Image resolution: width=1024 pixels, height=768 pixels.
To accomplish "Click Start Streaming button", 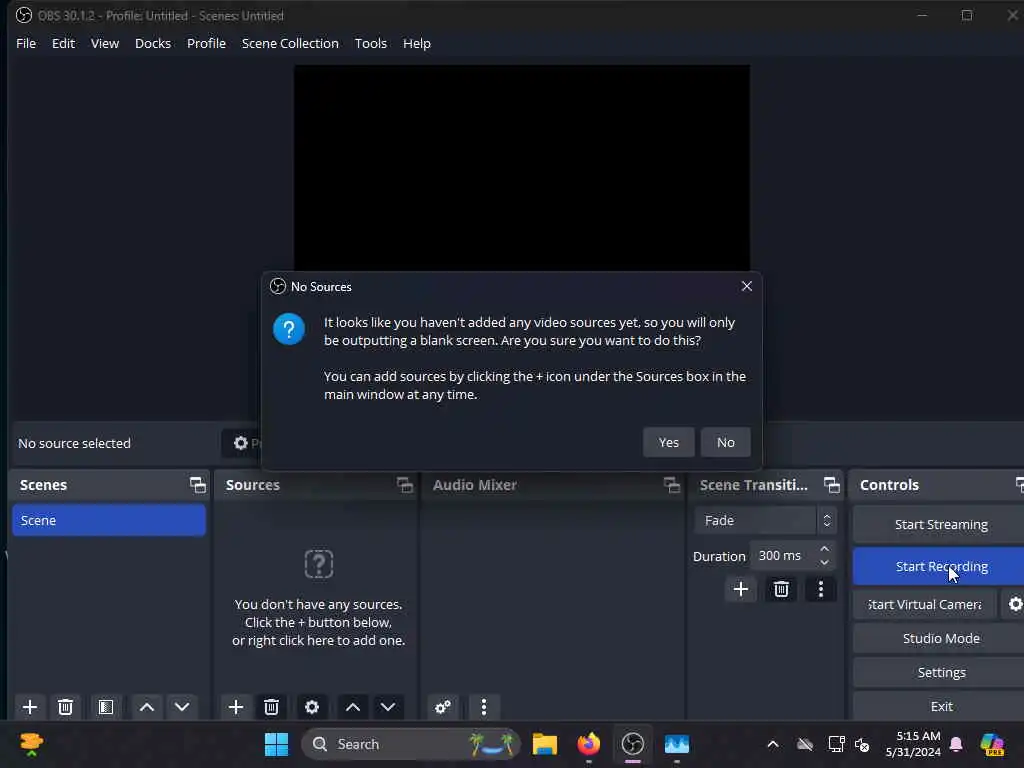I will [940, 524].
